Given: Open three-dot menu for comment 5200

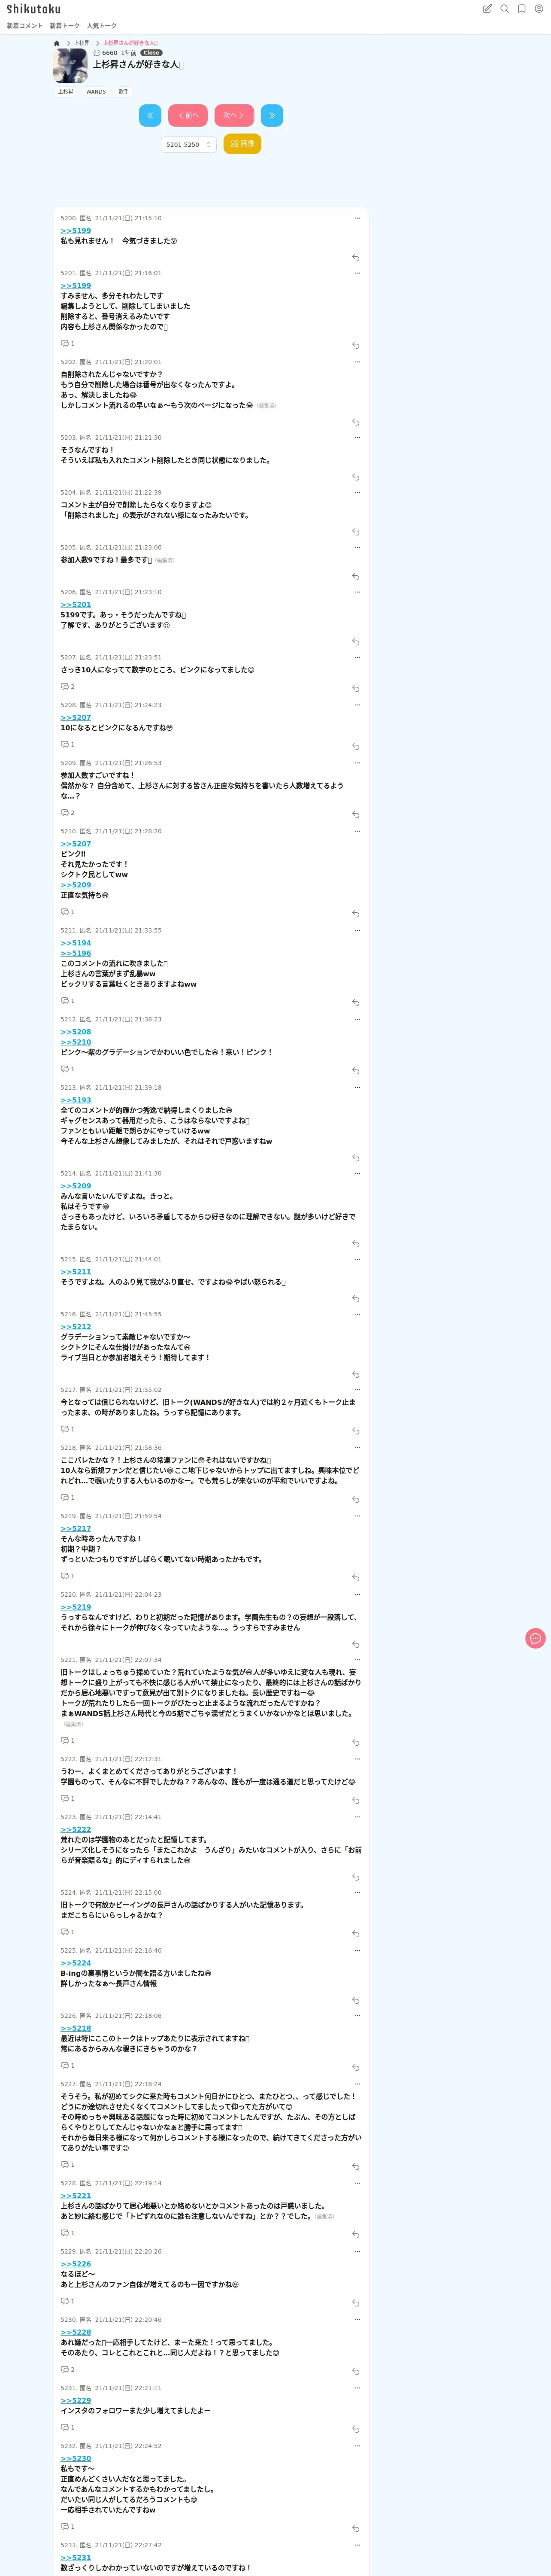Looking at the screenshot, I should click(x=357, y=218).
